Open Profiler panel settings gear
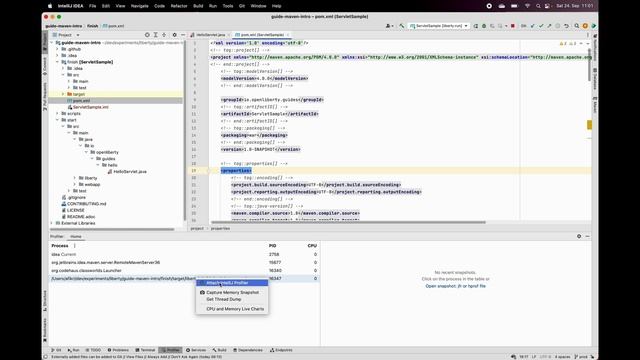This screenshot has width=640, height=360. coord(579,236)
